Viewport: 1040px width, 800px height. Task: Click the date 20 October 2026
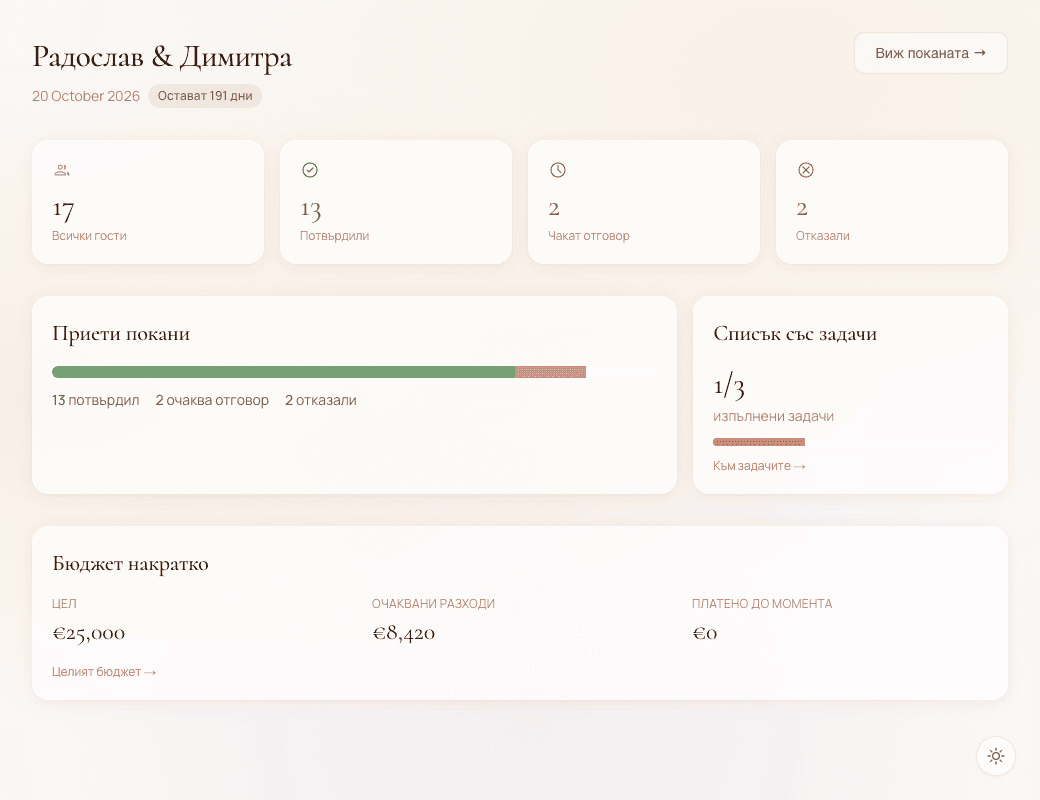click(86, 96)
